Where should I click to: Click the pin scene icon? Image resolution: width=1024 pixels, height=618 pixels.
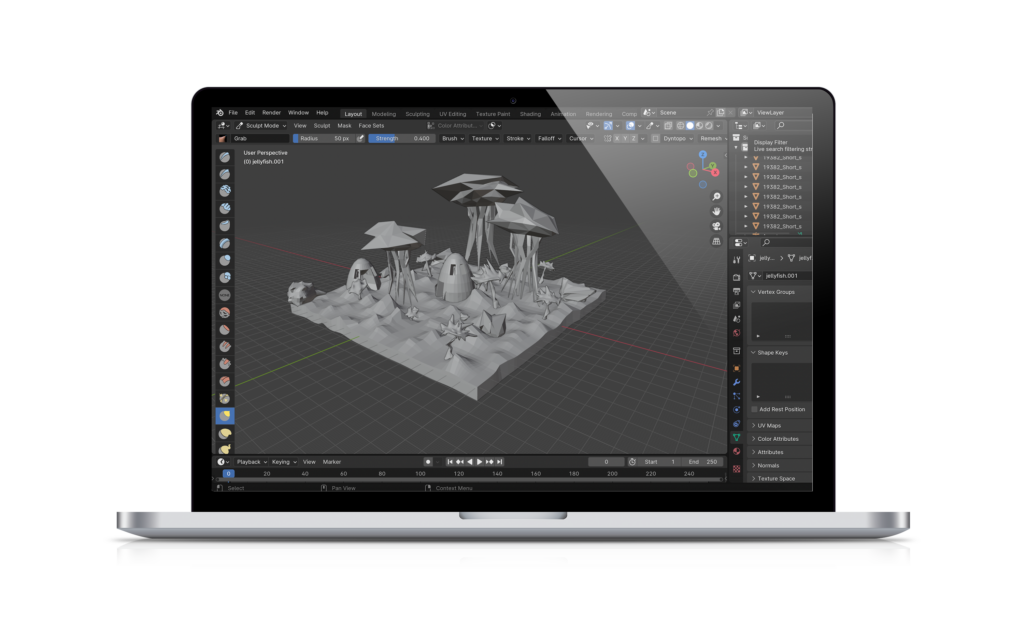[x=711, y=112]
